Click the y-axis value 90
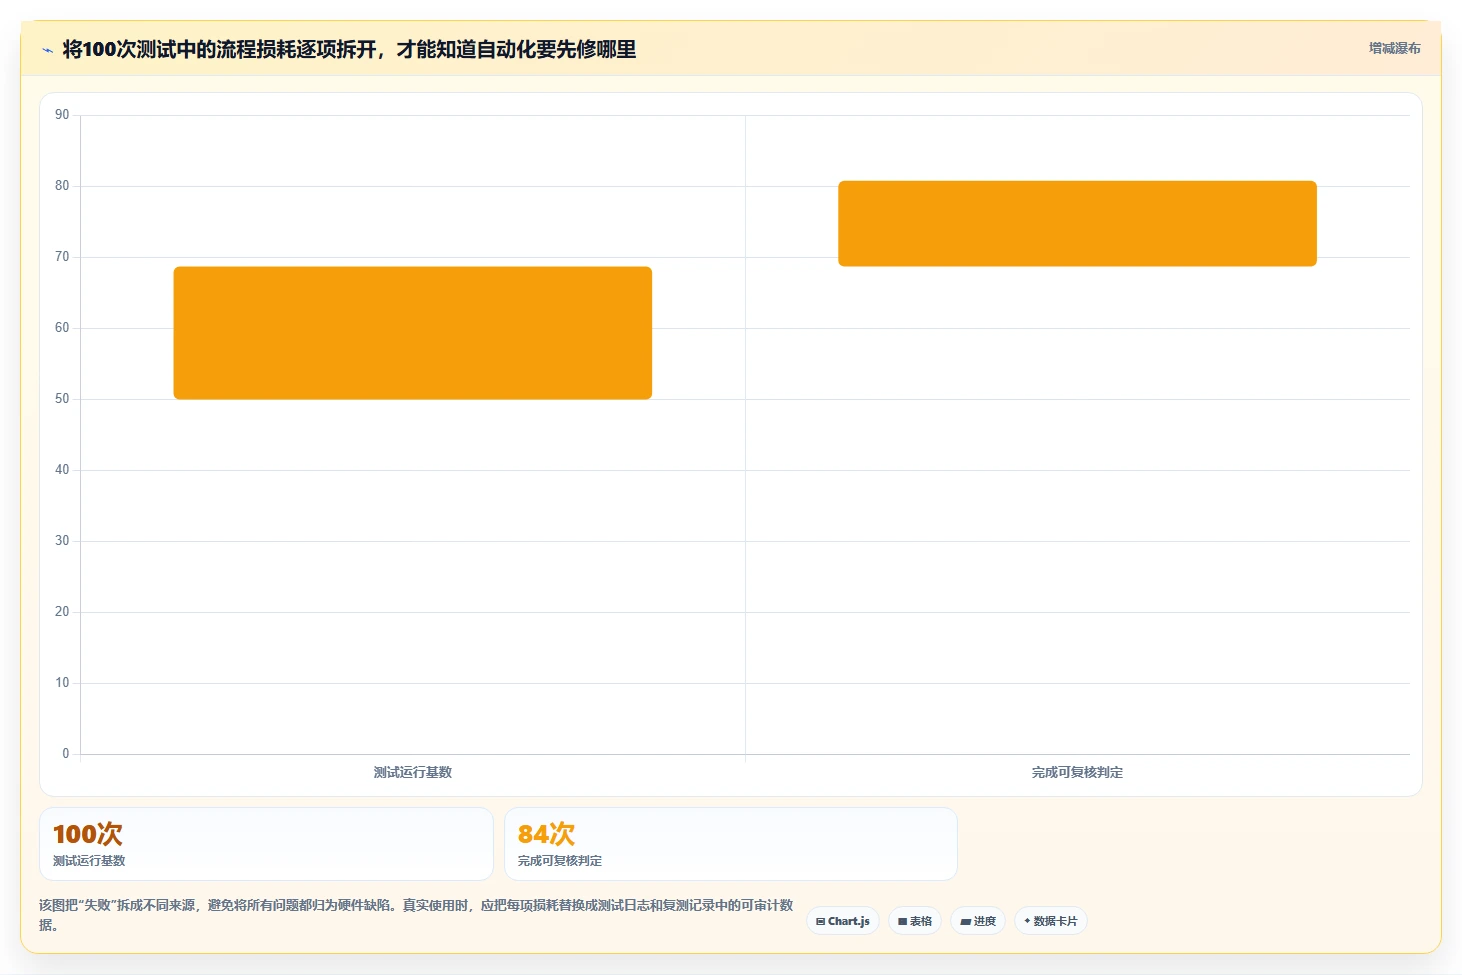1462x975 pixels. pos(62,115)
